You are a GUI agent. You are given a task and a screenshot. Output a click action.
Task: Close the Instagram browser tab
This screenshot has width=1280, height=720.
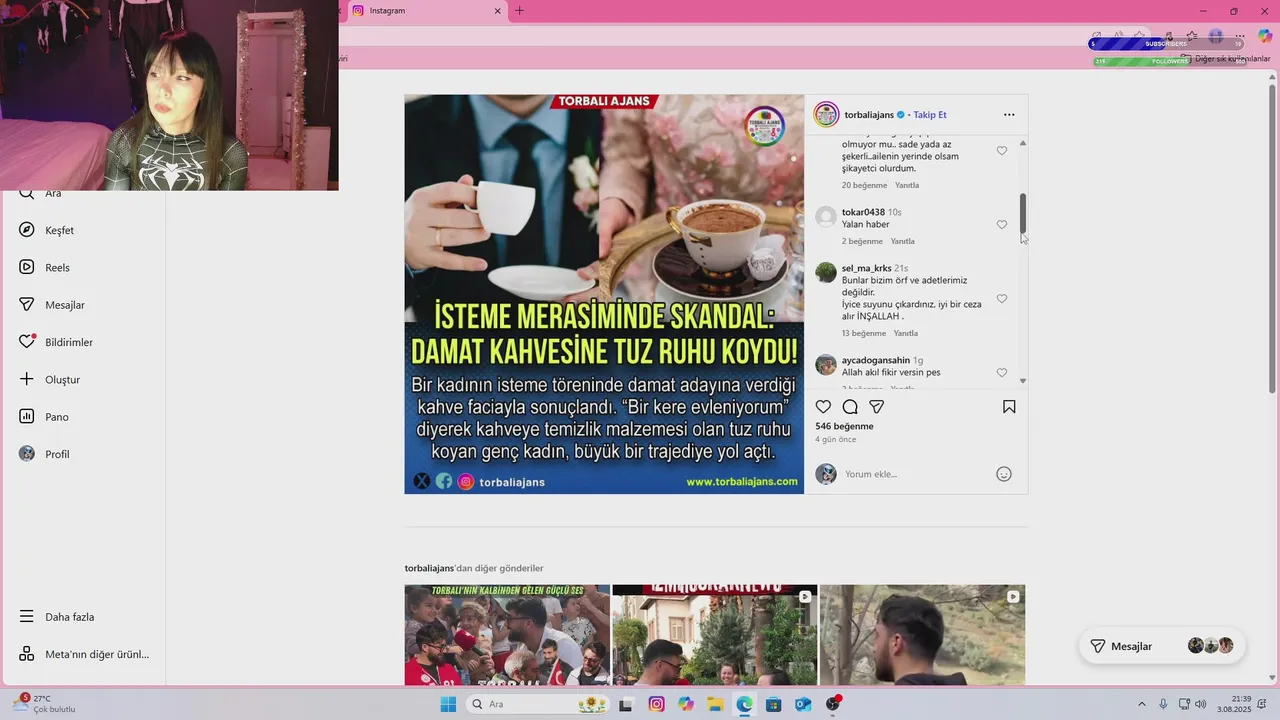pos(497,11)
